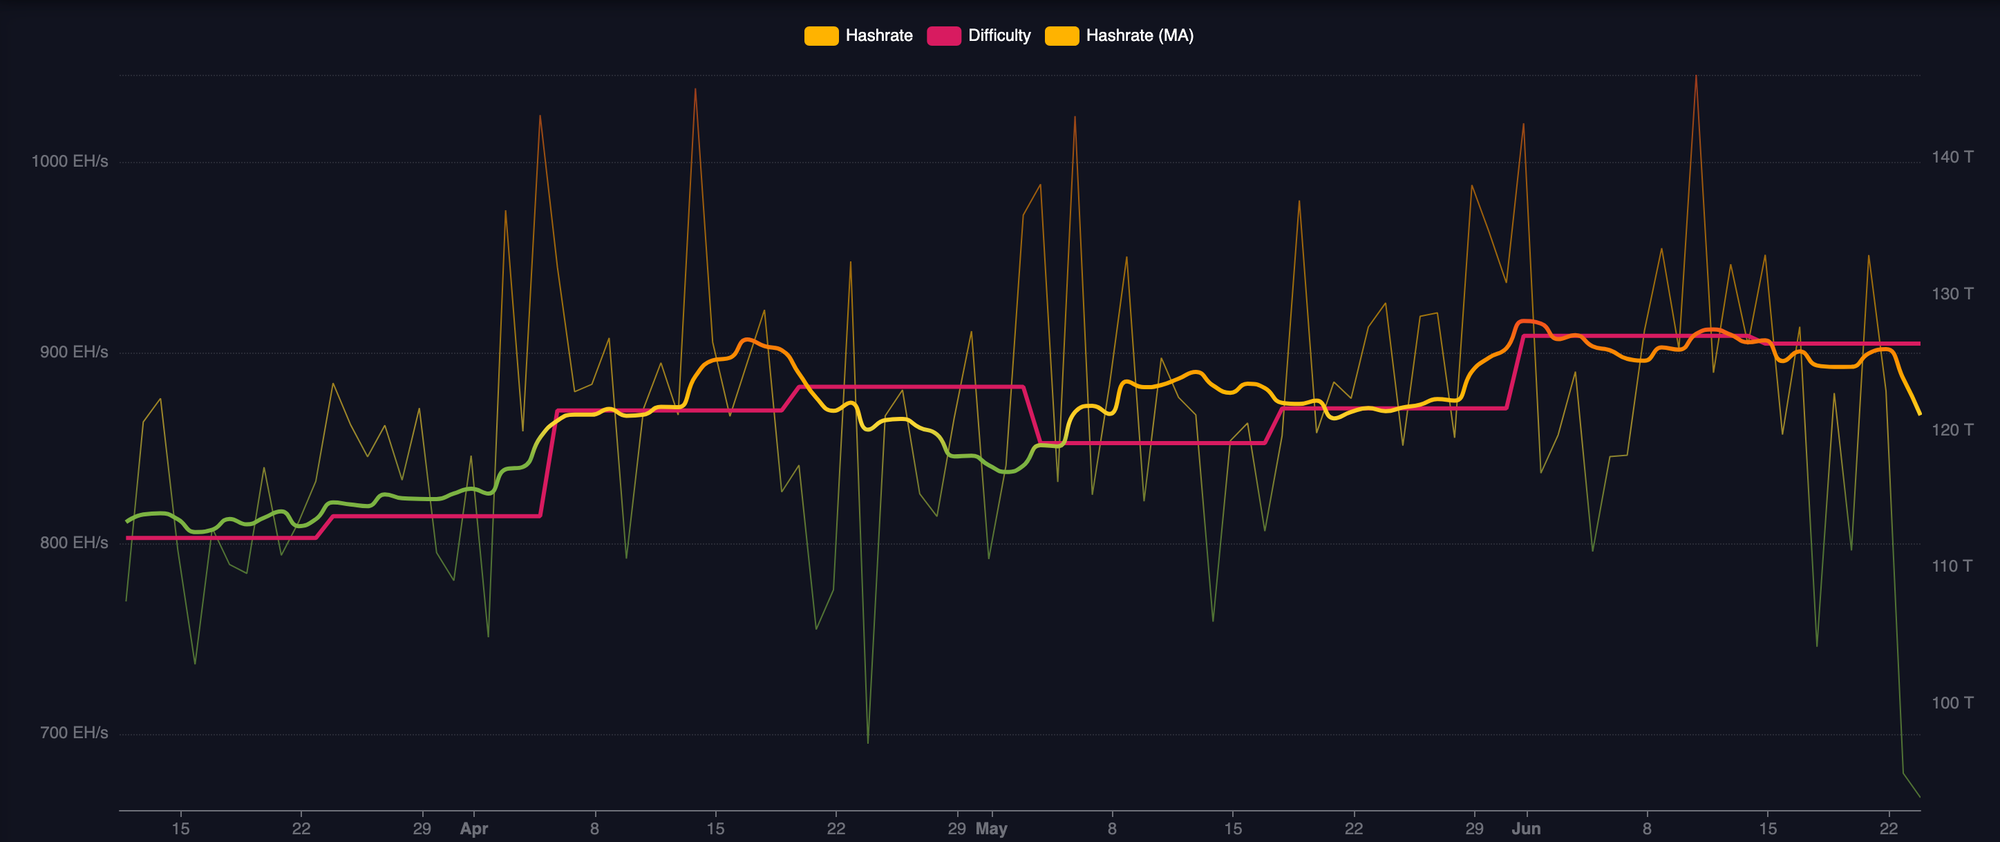
Task: Click the 120 T axis label
Action: pyautogui.click(x=1953, y=430)
